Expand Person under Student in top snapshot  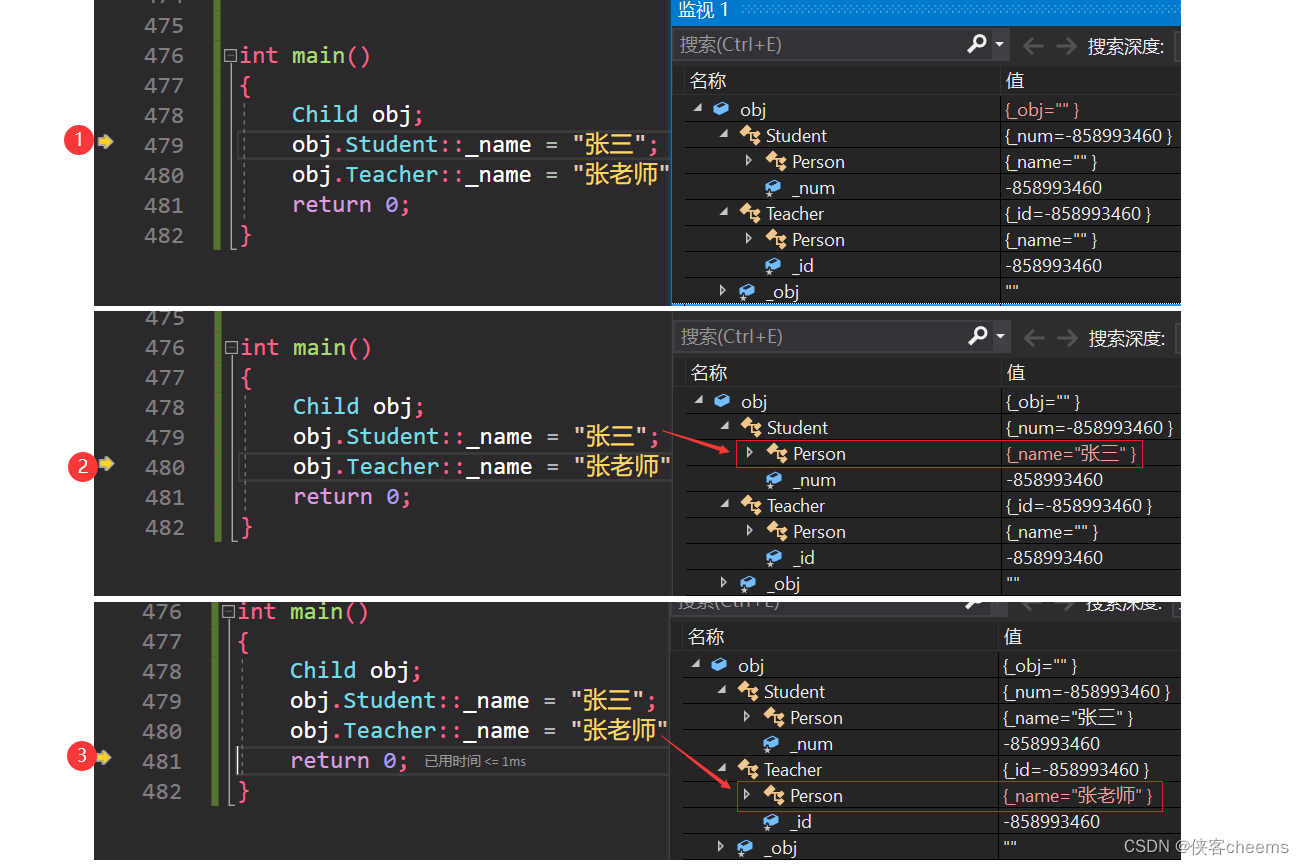749,160
